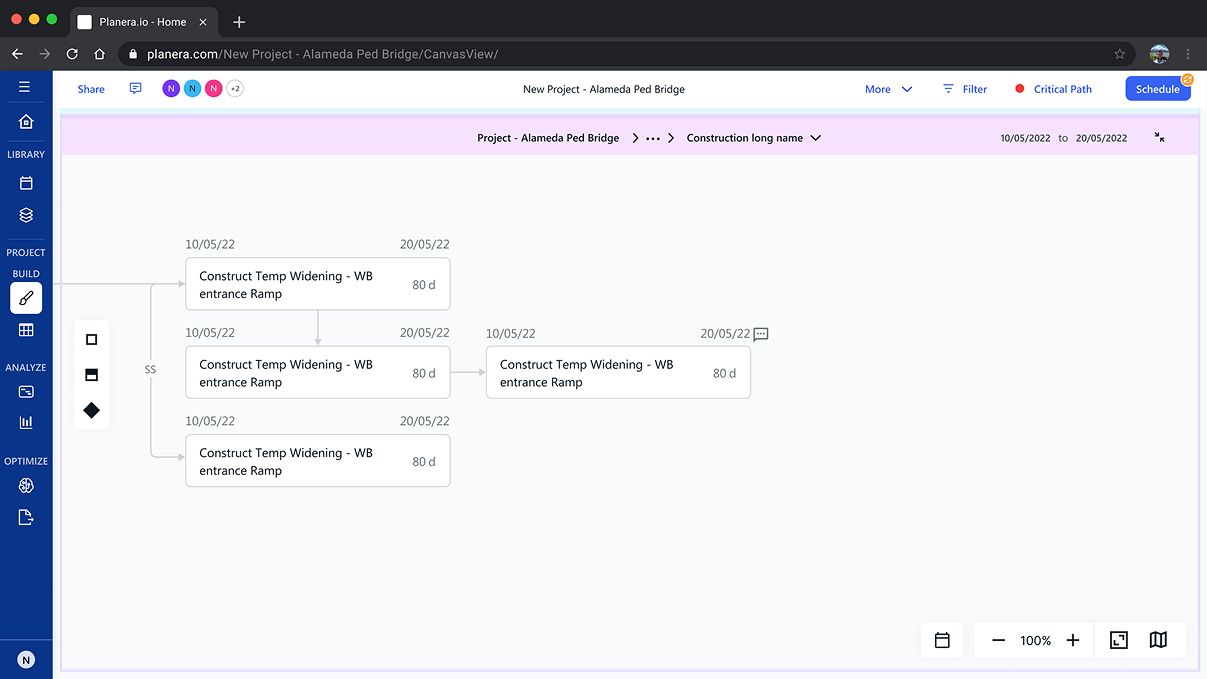Click the Share link

tap(91, 89)
